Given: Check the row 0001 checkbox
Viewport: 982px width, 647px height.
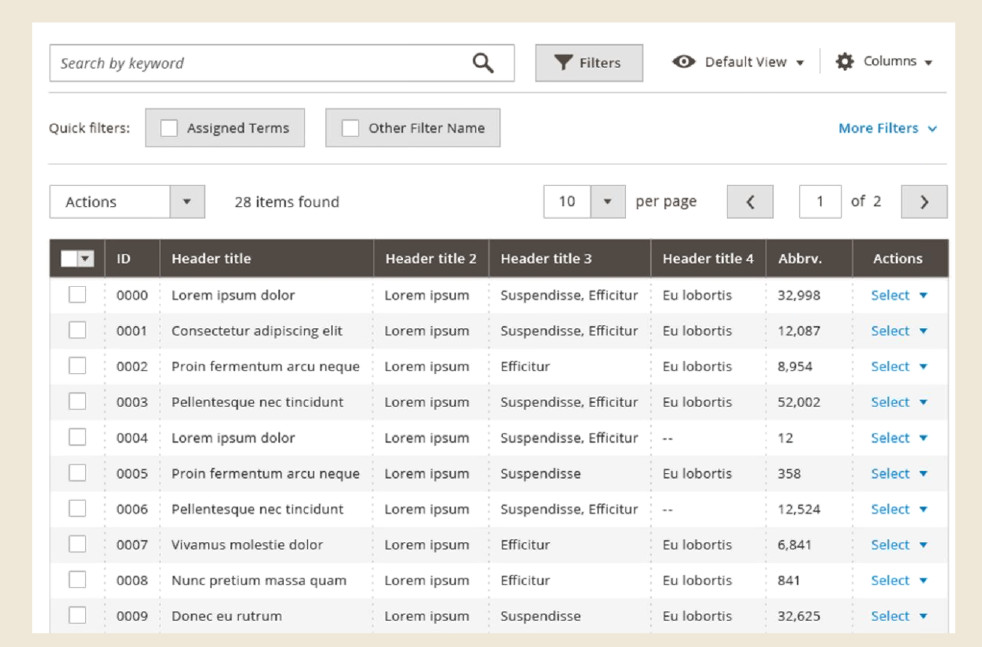Looking at the screenshot, I should point(77,330).
